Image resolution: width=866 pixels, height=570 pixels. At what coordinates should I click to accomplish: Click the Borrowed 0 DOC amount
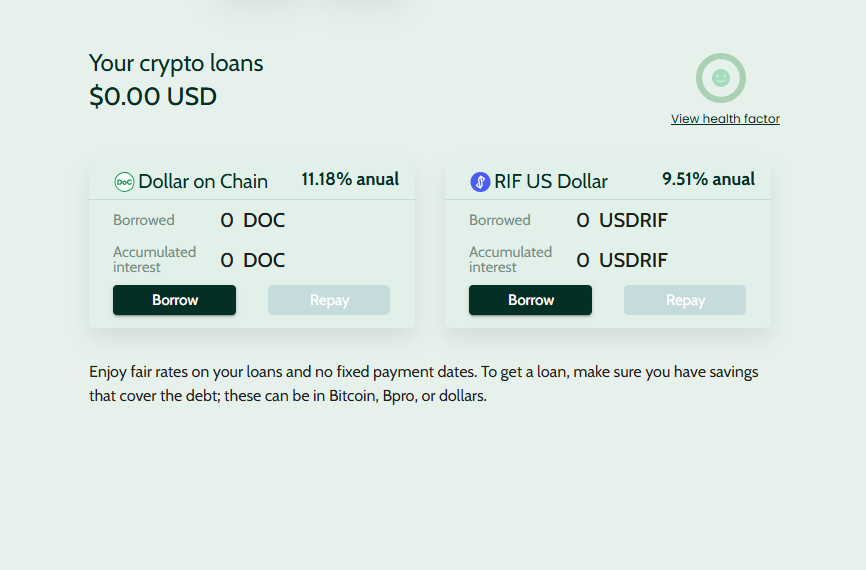[x=252, y=221]
